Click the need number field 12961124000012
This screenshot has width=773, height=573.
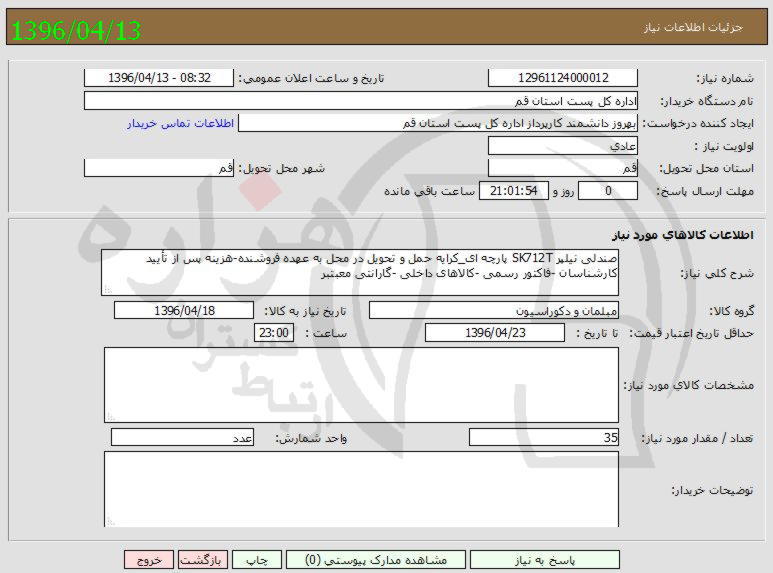point(563,78)
